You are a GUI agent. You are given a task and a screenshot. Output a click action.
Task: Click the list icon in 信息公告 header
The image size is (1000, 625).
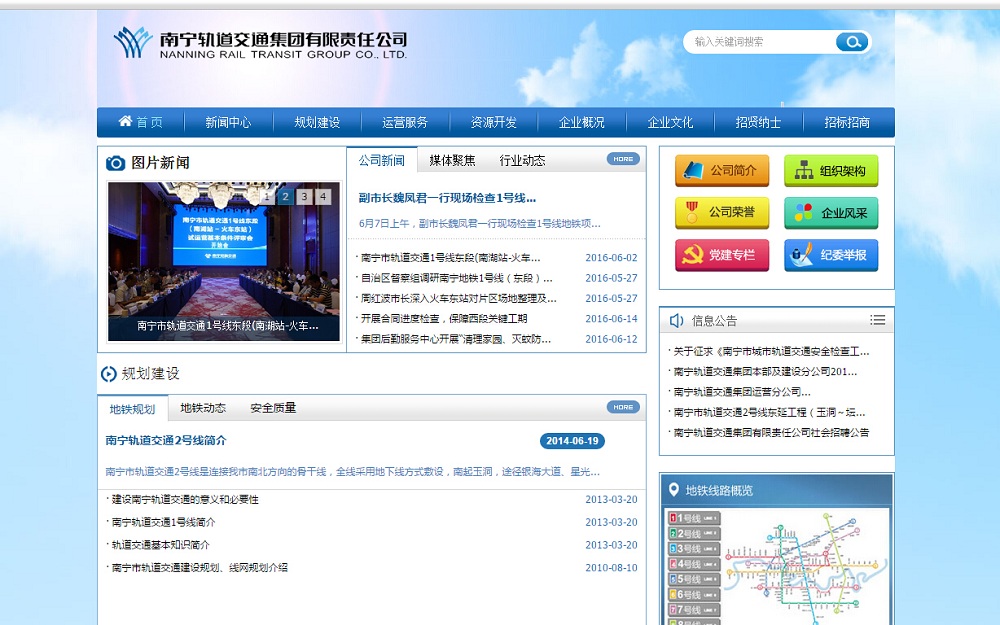coord(878,320)
